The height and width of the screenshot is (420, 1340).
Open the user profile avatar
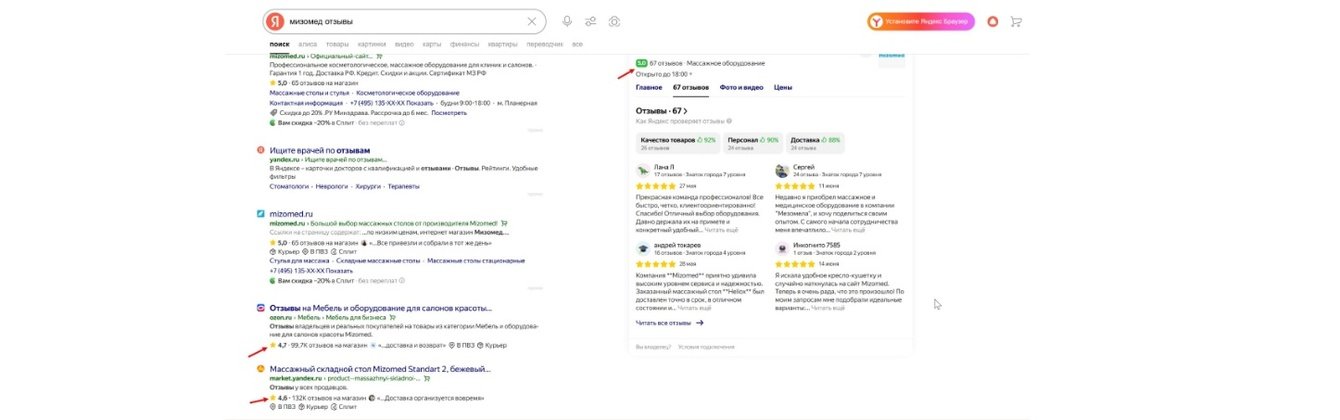point(992,21)
